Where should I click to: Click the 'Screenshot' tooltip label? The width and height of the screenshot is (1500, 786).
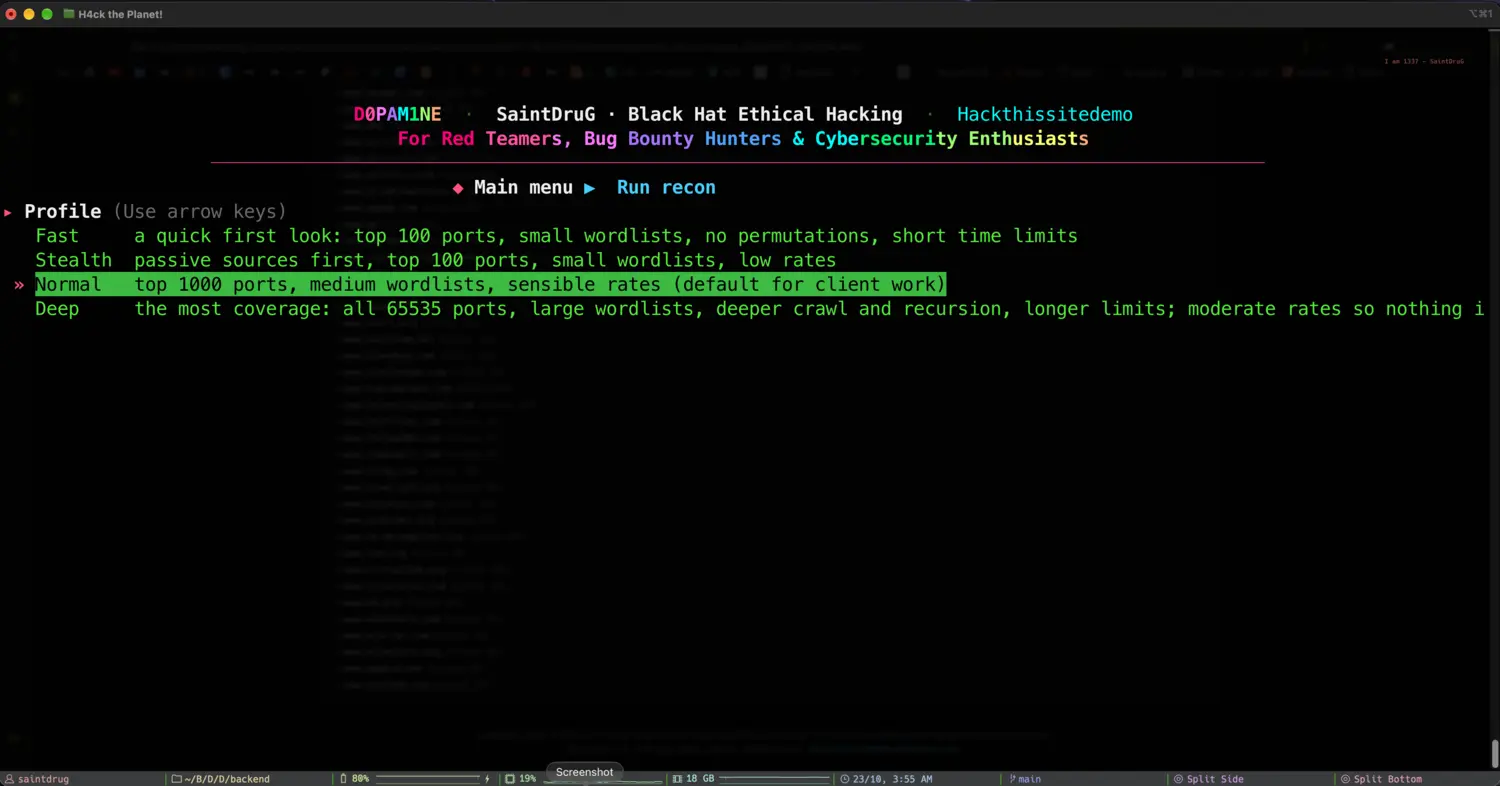pos(585,772)
